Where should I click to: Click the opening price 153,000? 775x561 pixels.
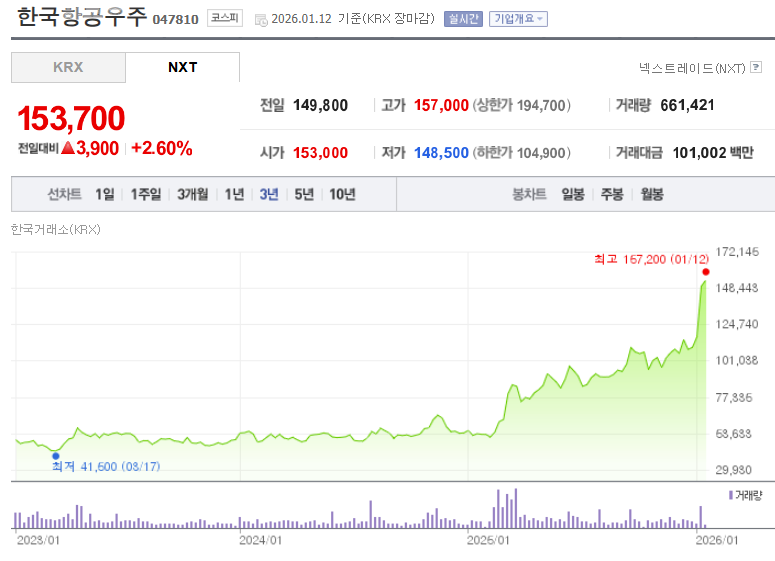320,153
